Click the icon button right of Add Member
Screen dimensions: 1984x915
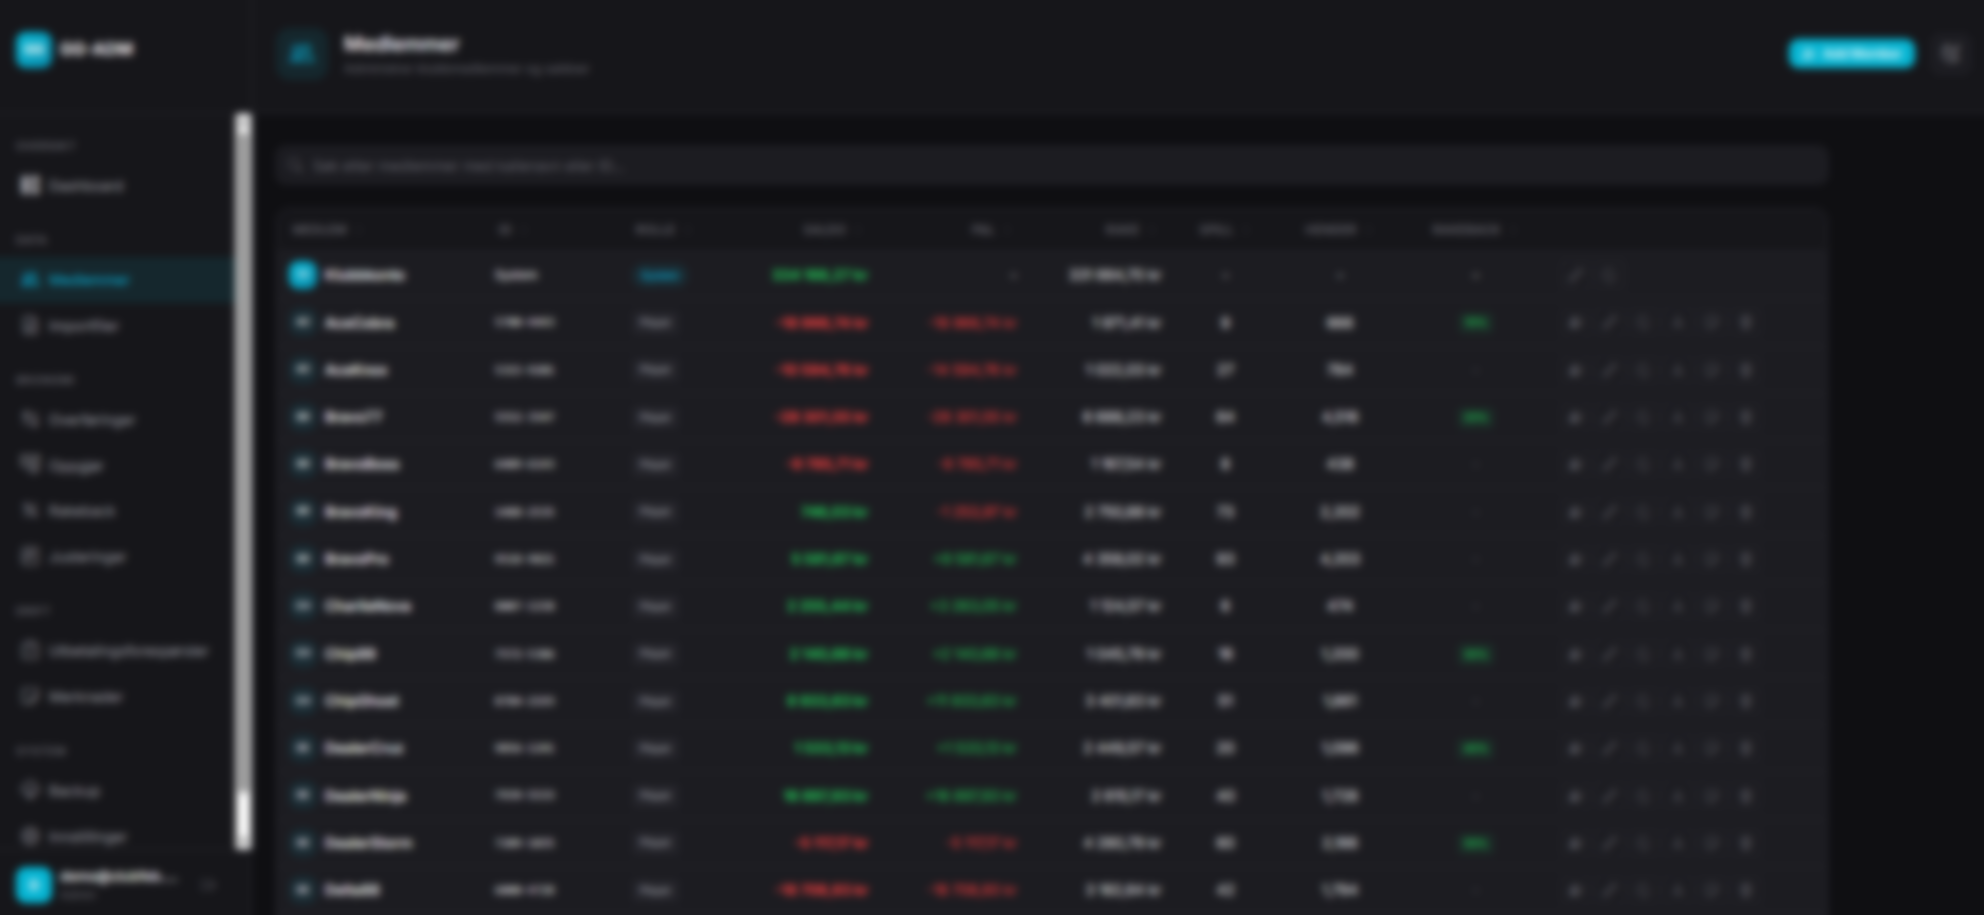tap(1950, 54)
